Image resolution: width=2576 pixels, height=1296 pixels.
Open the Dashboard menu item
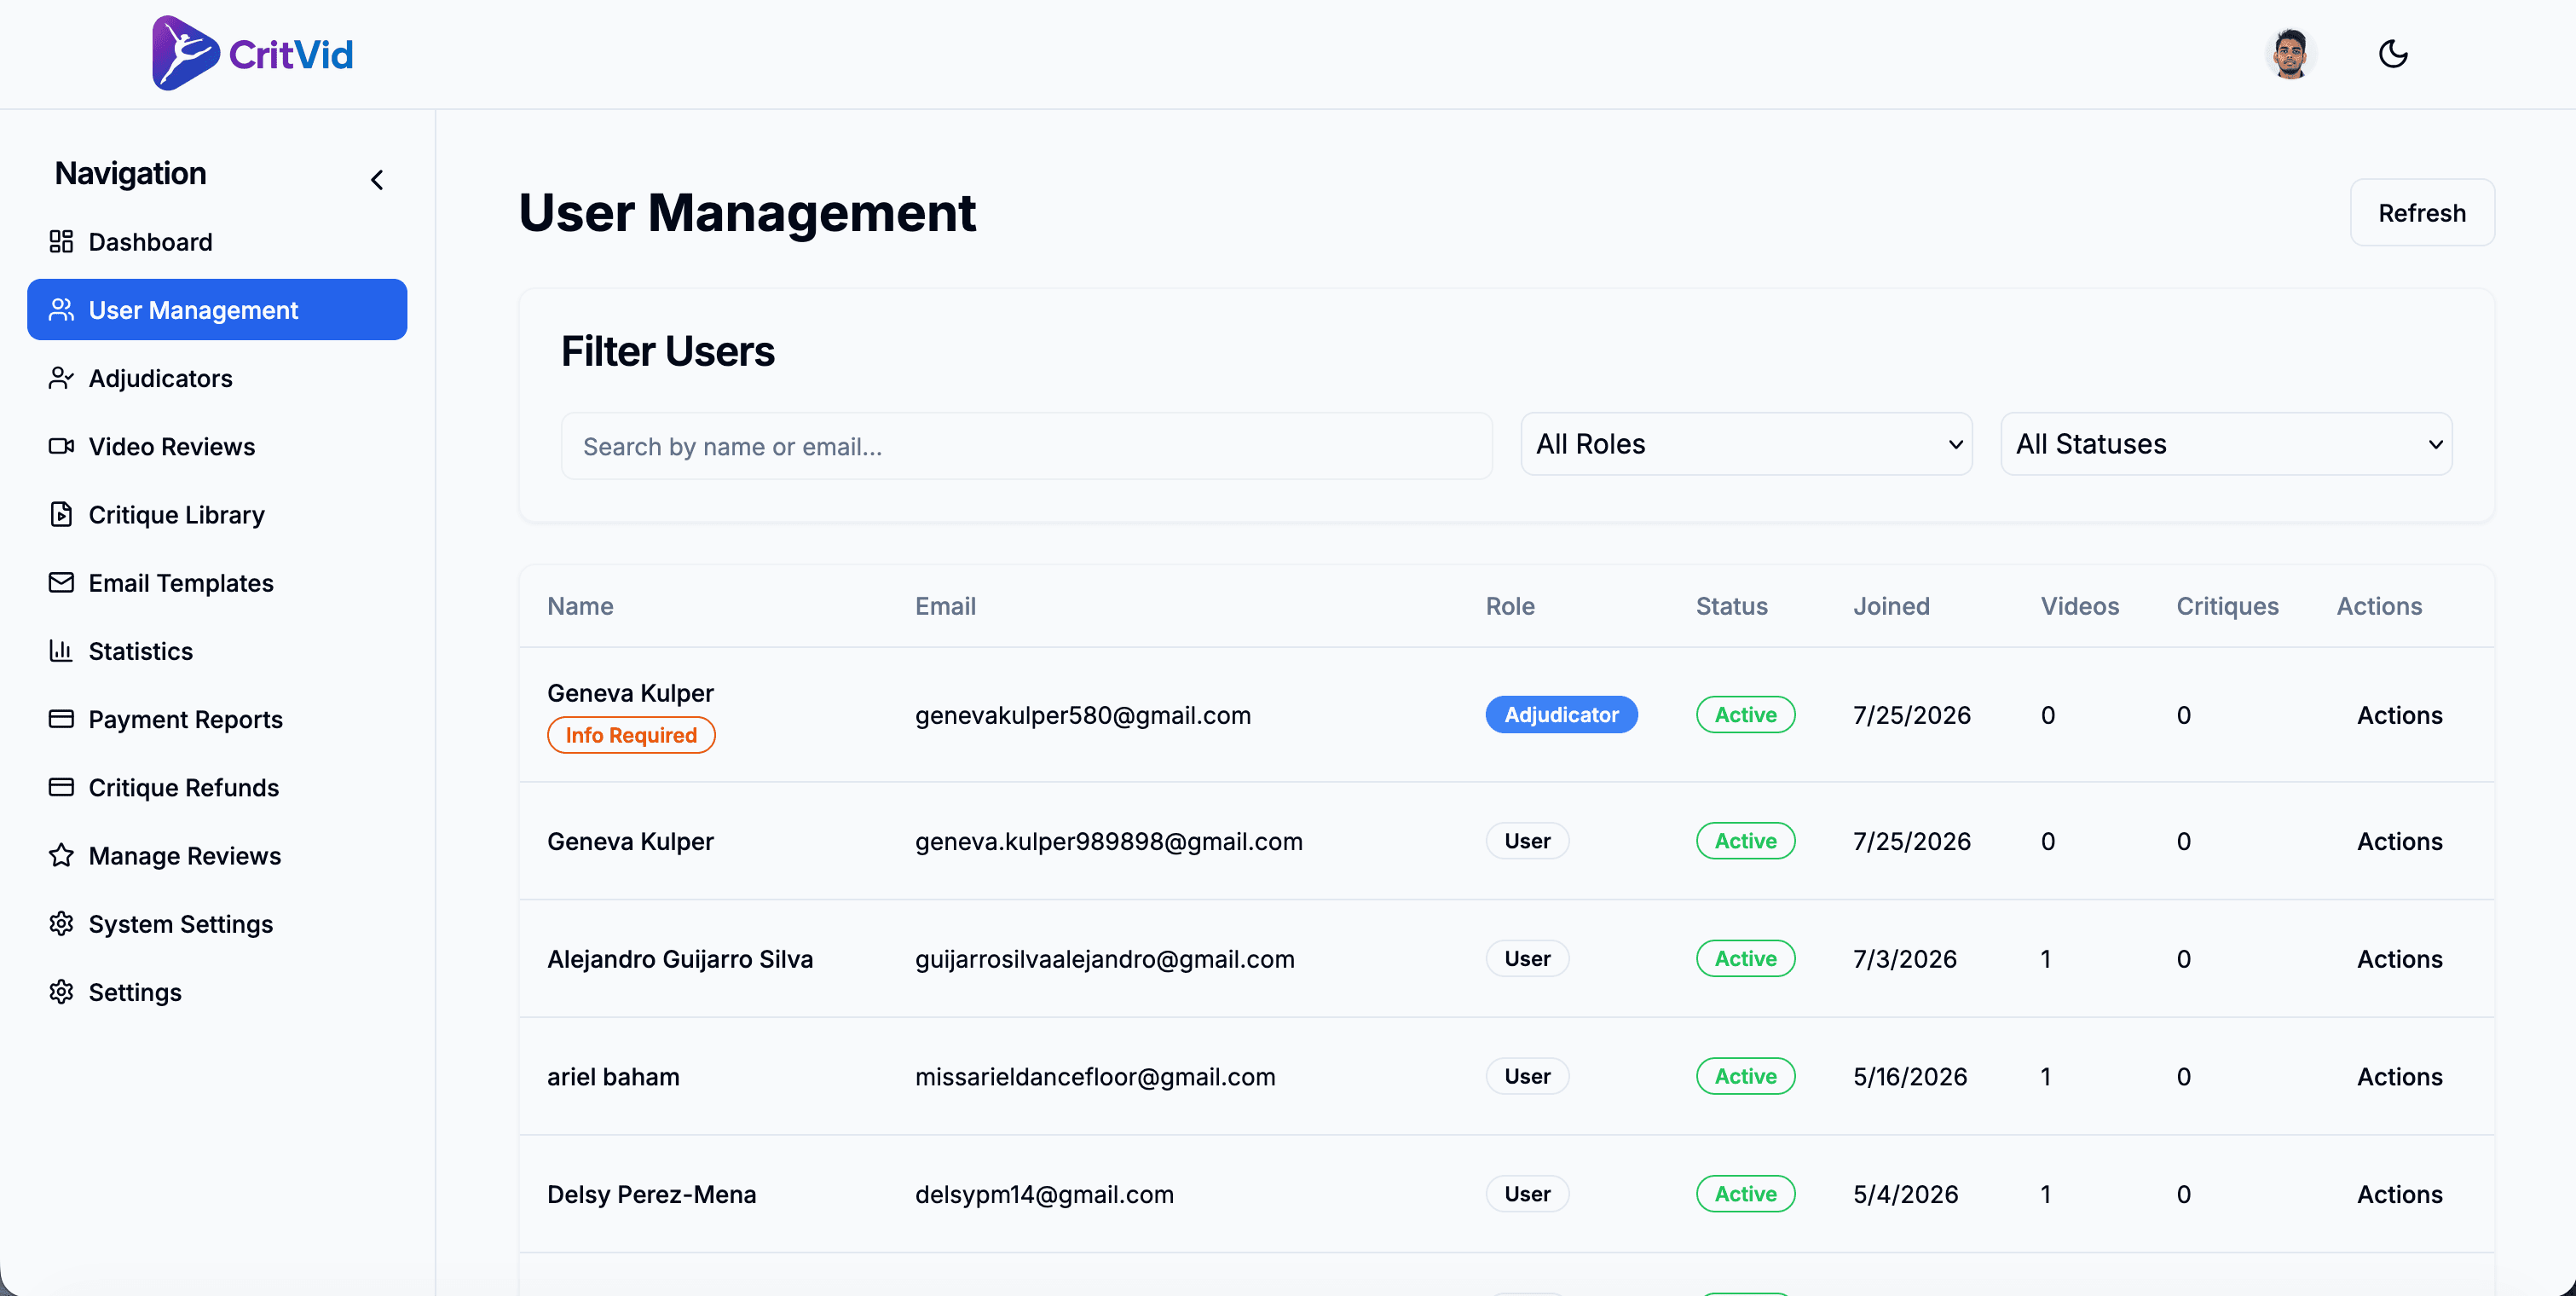[217, 241]
